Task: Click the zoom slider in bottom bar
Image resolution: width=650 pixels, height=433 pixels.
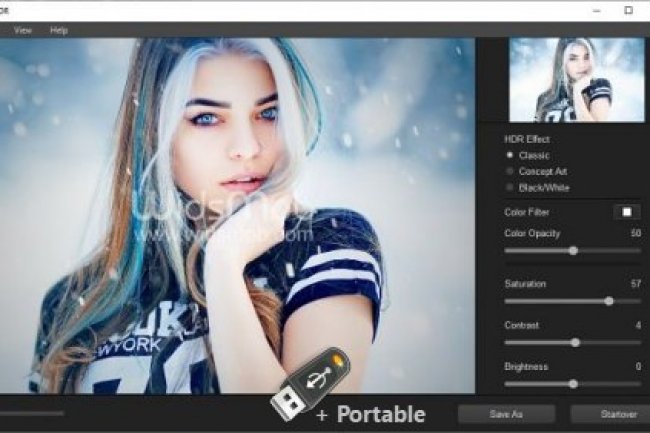Action: [32, 413]
